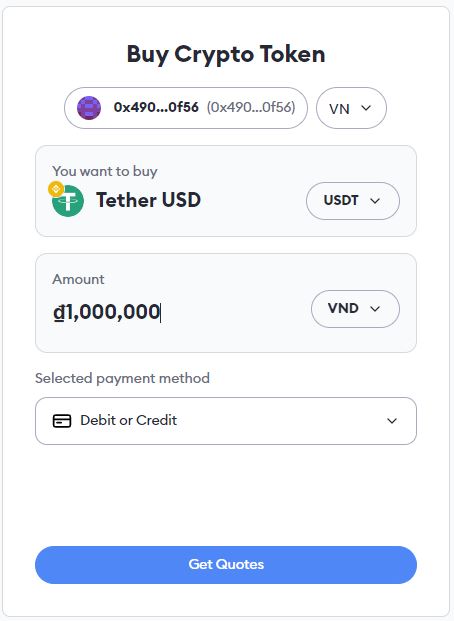Screen dimensions: 454x621
Task: Click the Tether USD token logo
Action: pos(68,201)
